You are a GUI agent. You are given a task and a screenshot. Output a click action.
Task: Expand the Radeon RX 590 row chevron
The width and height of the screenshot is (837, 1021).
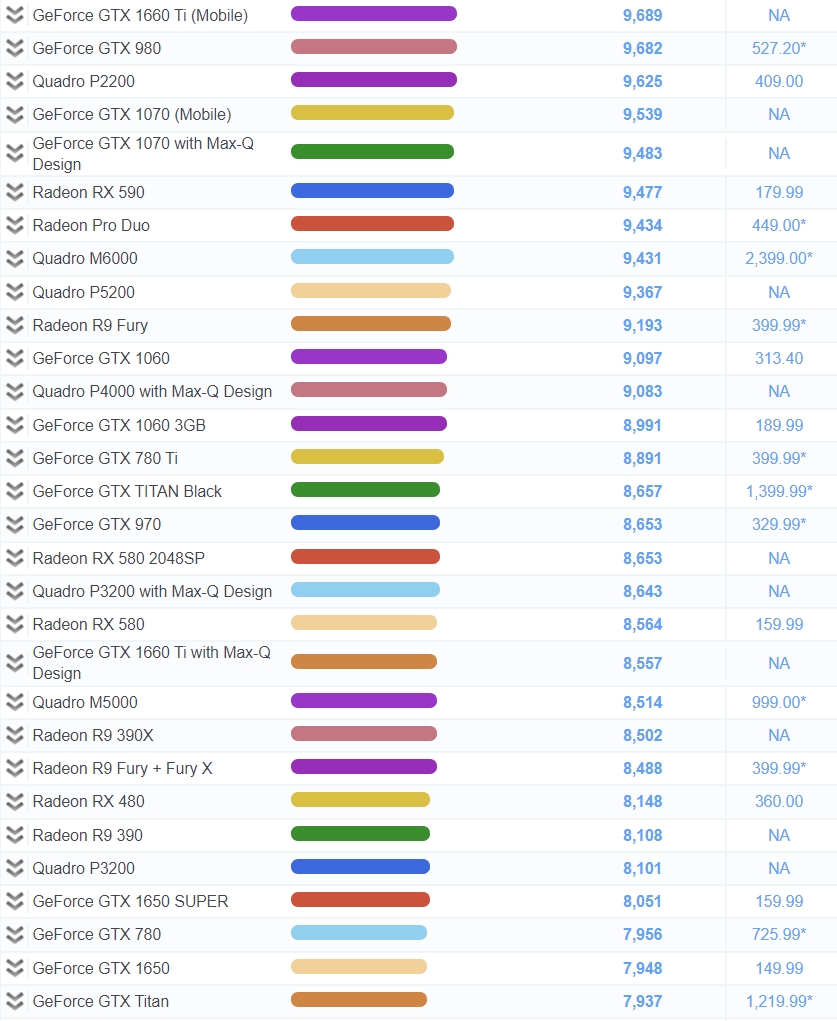coord(14,192)
